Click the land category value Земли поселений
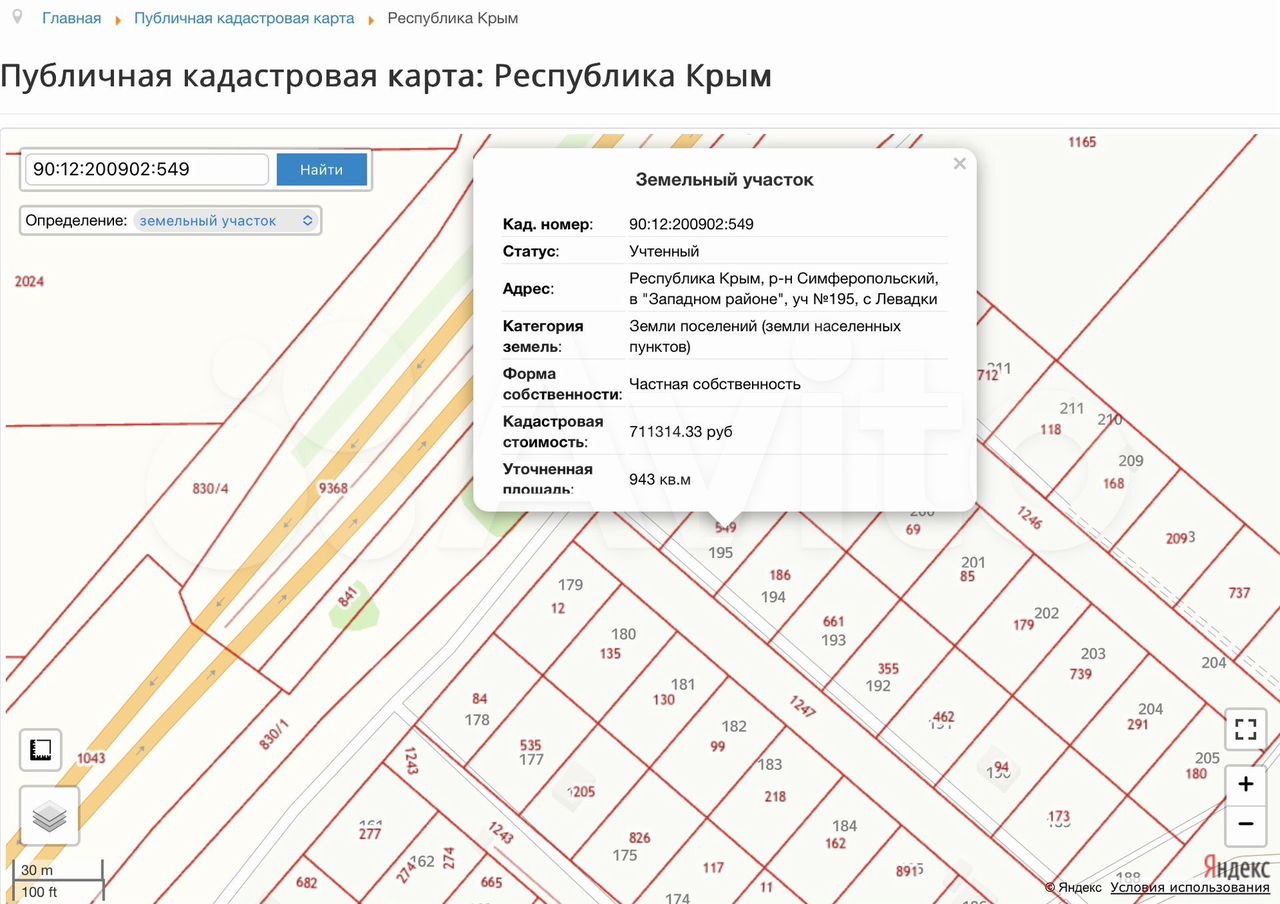Viewport: 1280px width, 904px height. tap(765, 336)
